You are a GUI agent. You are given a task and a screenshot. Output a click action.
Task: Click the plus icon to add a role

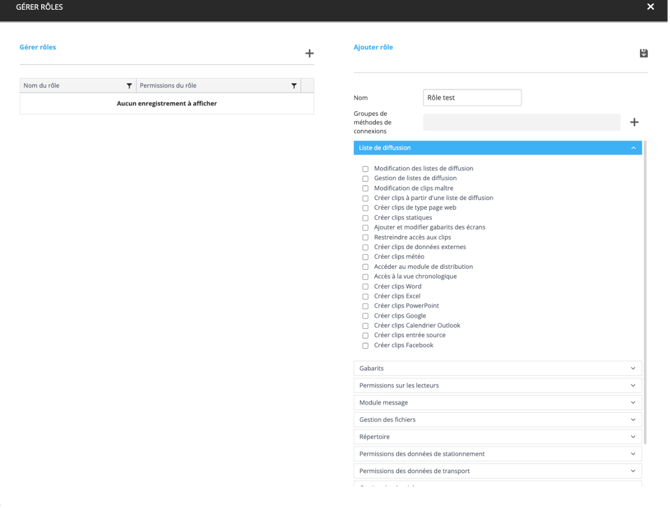(310, 53)
